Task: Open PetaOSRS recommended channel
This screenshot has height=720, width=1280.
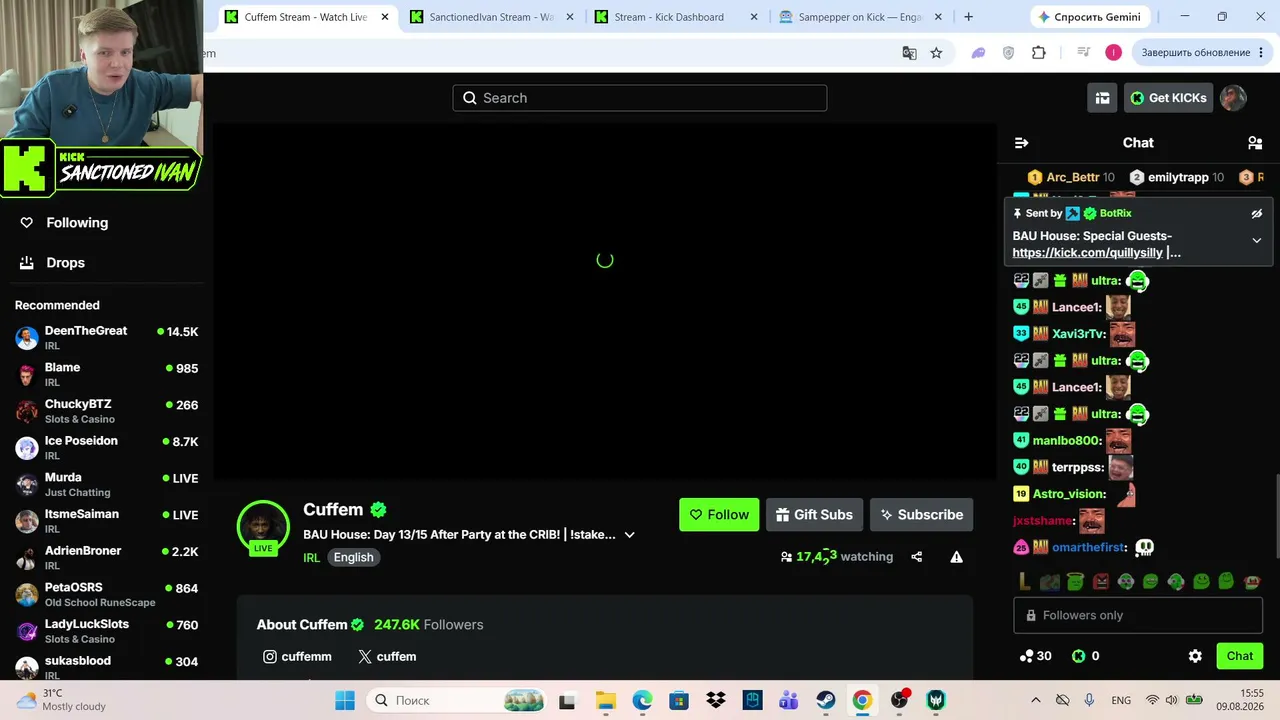Action: (107, 594)
